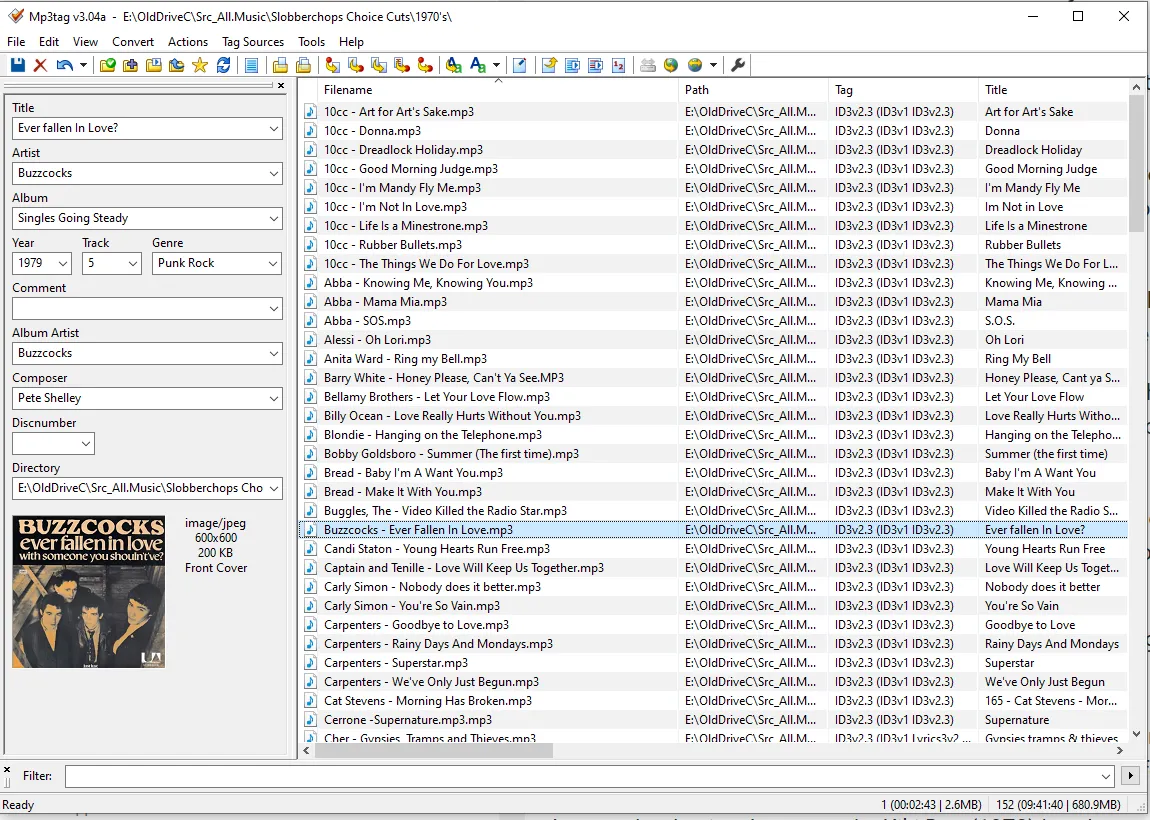The image size is (1150, 820).
Task: Click the Filename - Tag converter icon
Action: (x=356, y=65)
